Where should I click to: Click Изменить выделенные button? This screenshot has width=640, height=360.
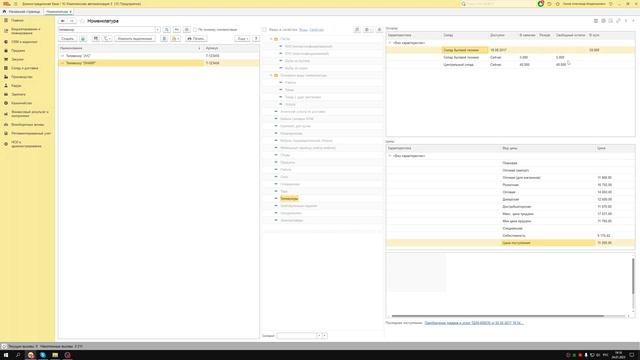point(135,39)
